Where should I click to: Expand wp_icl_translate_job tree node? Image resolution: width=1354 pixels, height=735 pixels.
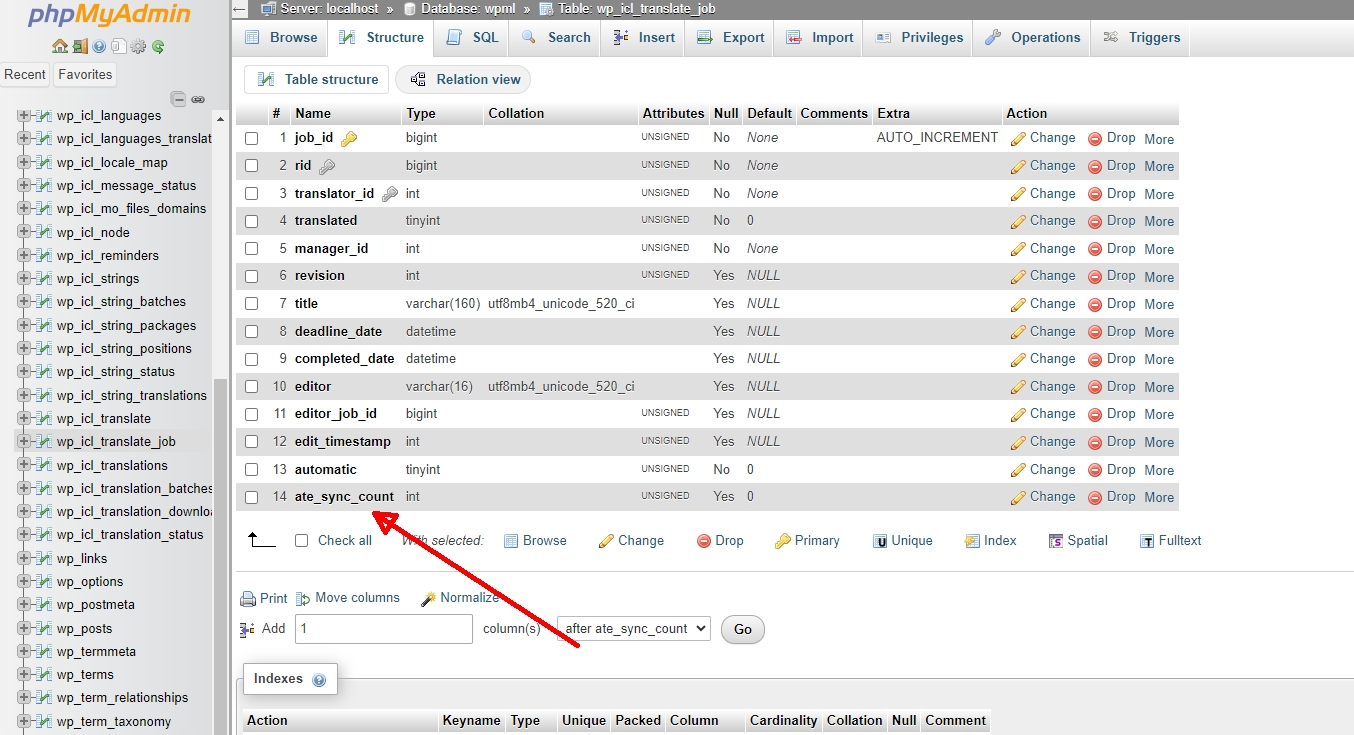[24, 442]
